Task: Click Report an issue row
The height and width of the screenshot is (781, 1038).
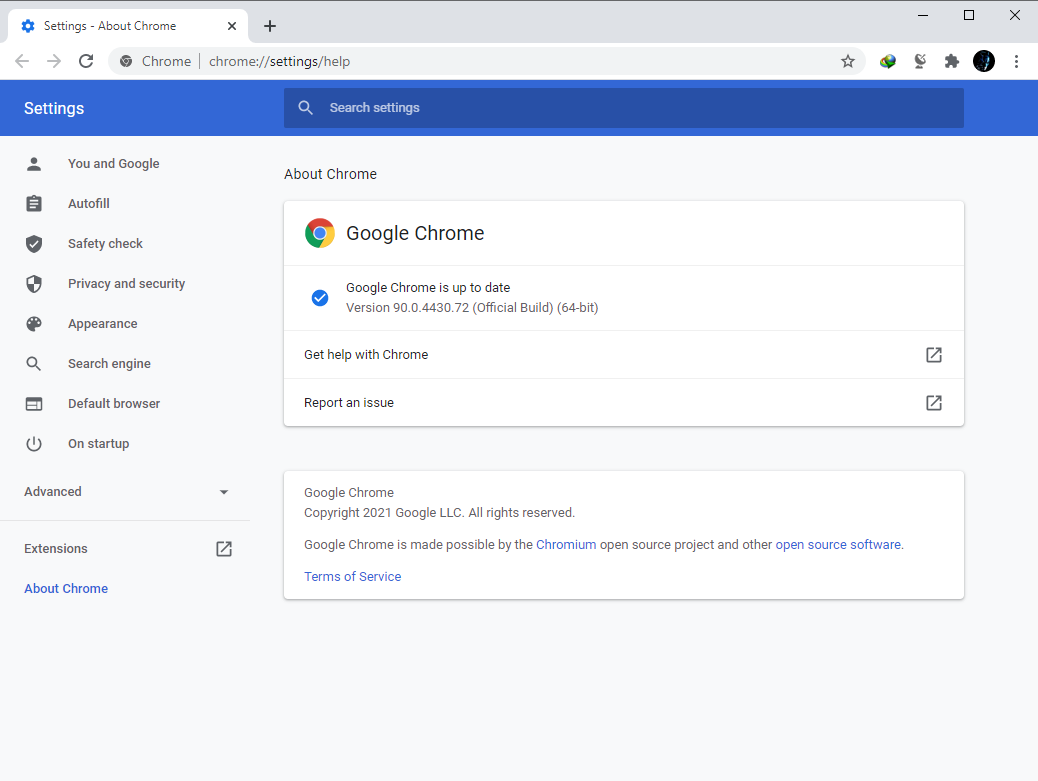Action: point(624,402)
